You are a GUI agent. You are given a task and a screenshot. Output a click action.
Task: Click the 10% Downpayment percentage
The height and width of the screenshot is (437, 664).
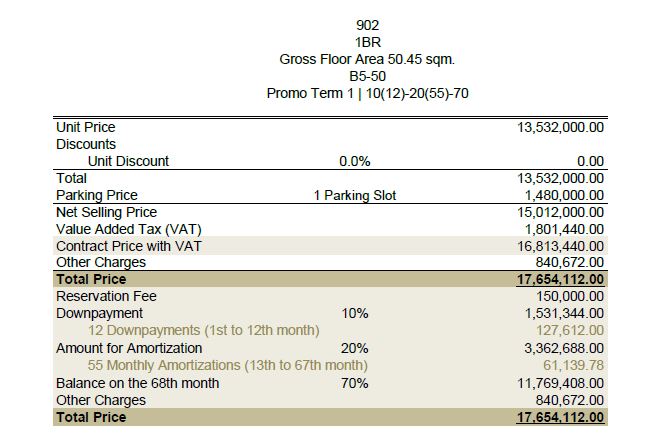[355, 314]
